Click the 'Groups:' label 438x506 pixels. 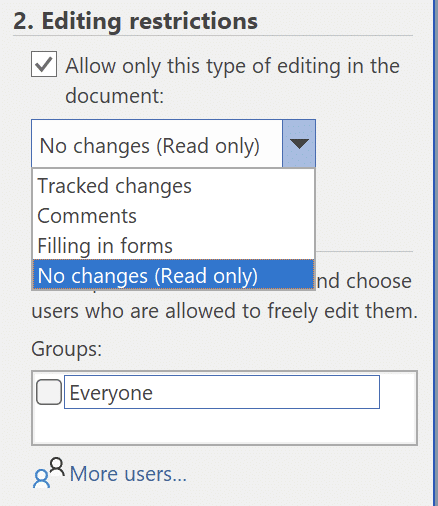[67, 349]
